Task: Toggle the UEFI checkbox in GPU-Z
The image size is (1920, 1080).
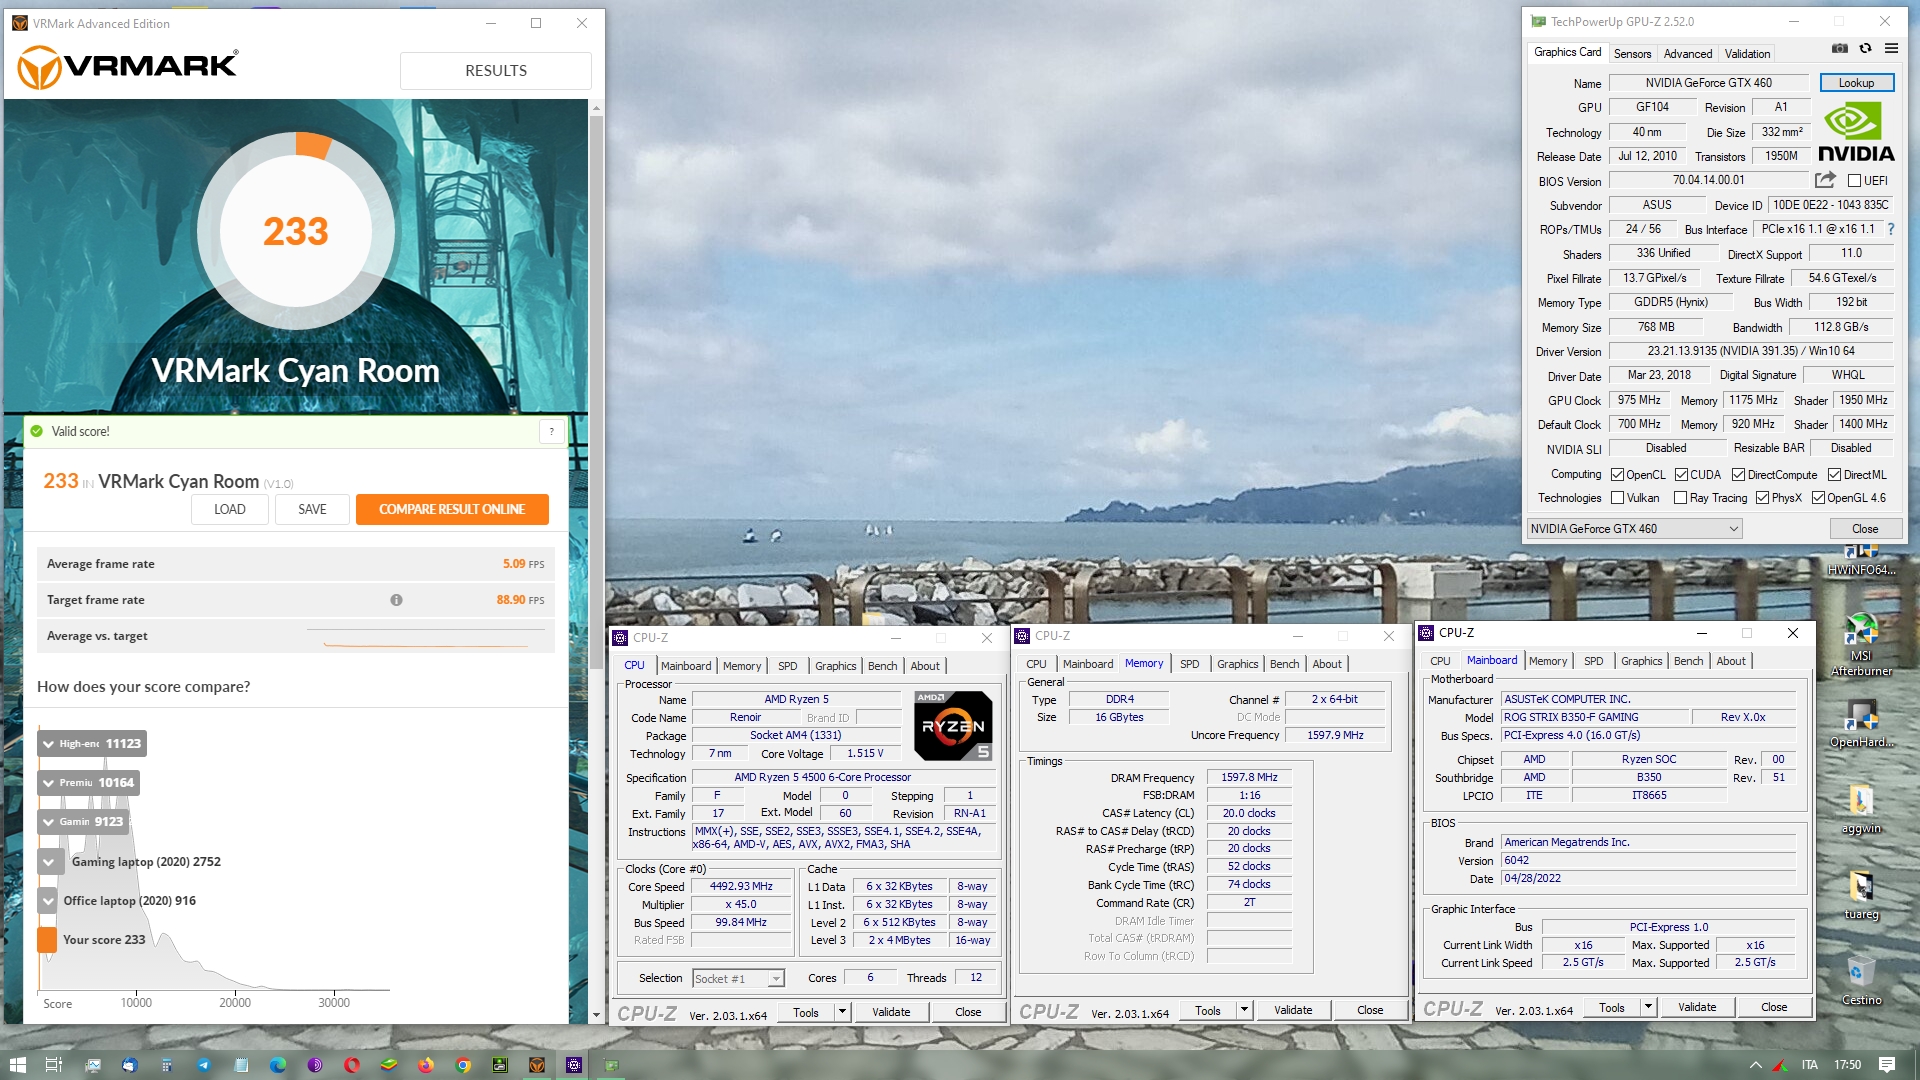Action: point(1854,181)
